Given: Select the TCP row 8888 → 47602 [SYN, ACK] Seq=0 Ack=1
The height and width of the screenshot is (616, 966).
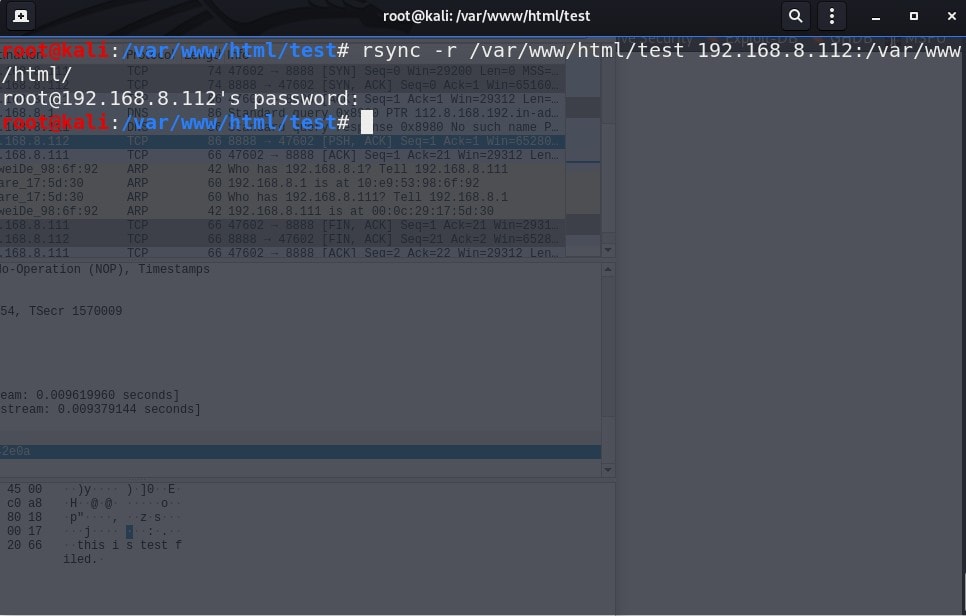Looking at the screenshot, I should coord(283,85).
